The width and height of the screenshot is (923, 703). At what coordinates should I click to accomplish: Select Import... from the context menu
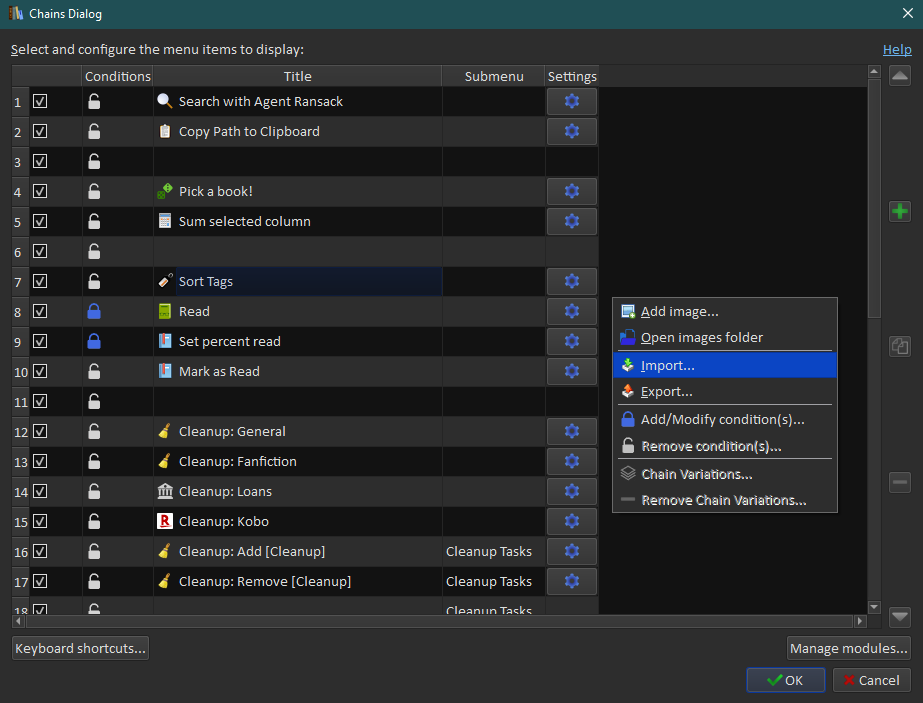667,365
